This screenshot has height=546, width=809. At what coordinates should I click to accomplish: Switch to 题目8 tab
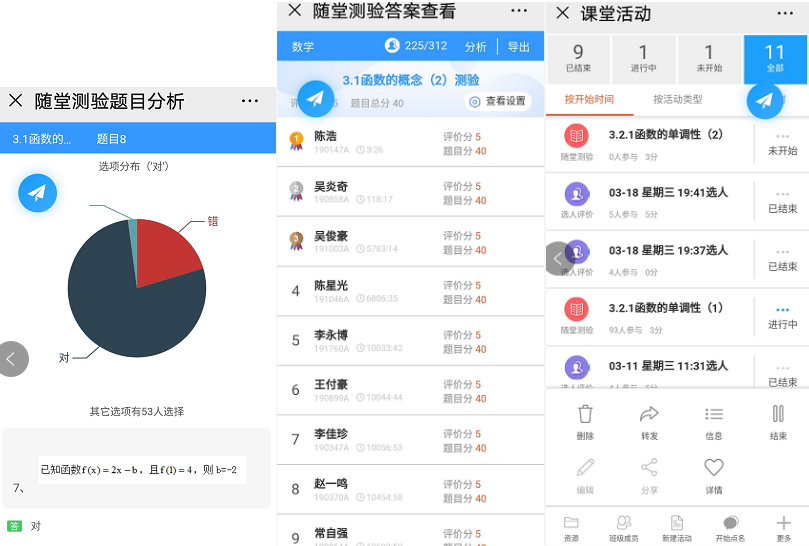(x=111, y=138)
